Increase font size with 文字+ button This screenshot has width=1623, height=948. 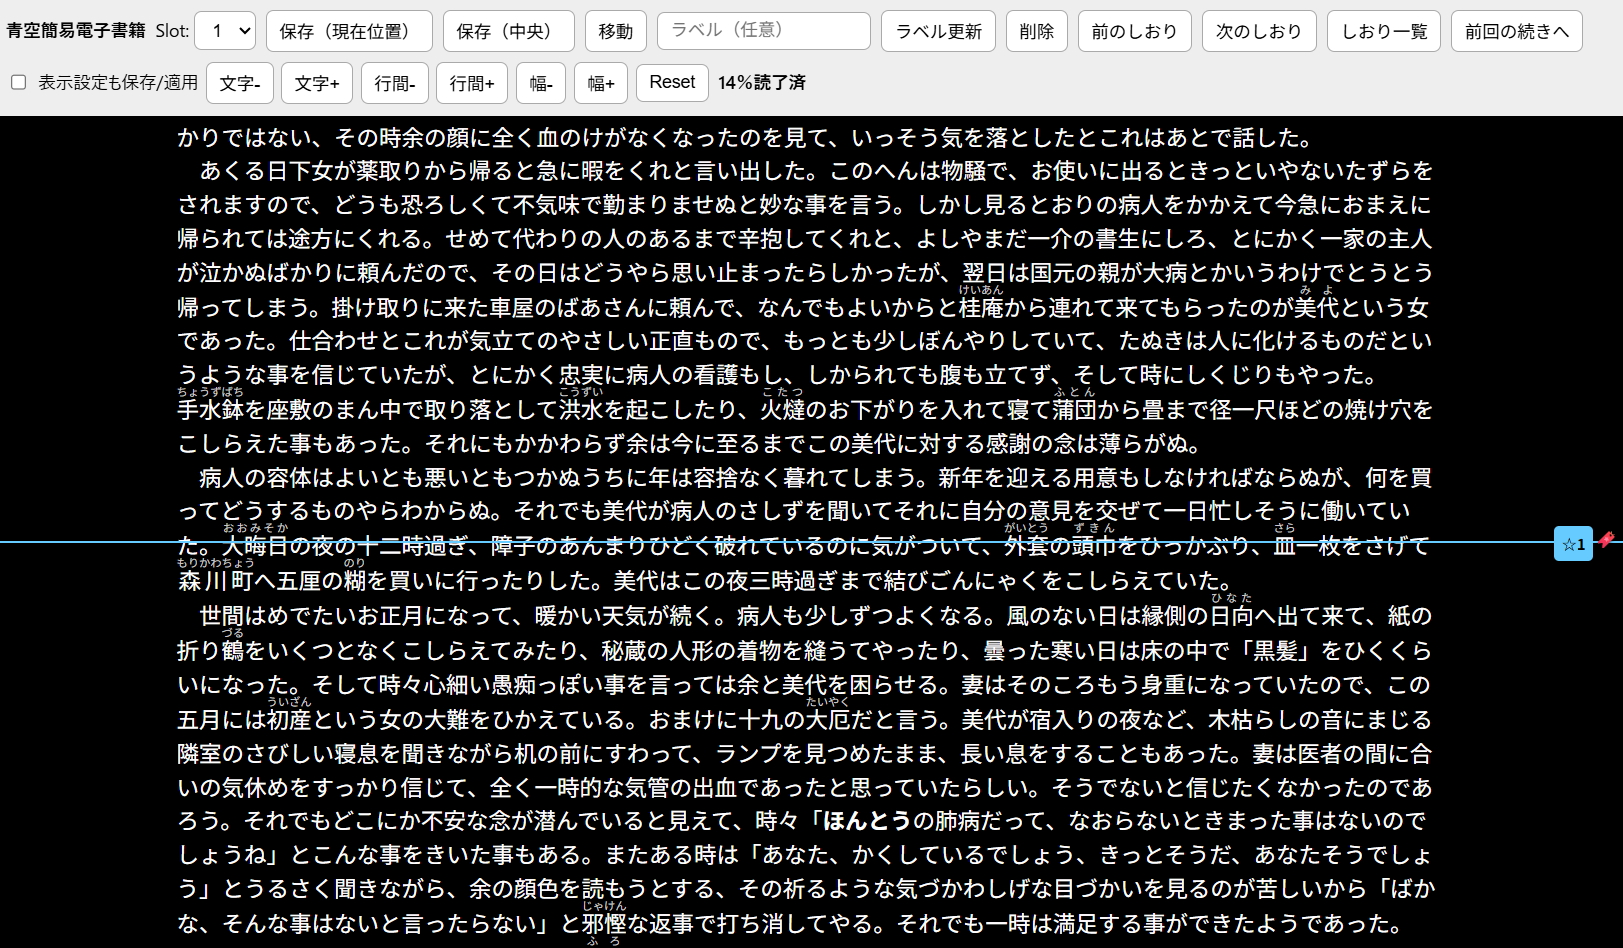point(317,83)
